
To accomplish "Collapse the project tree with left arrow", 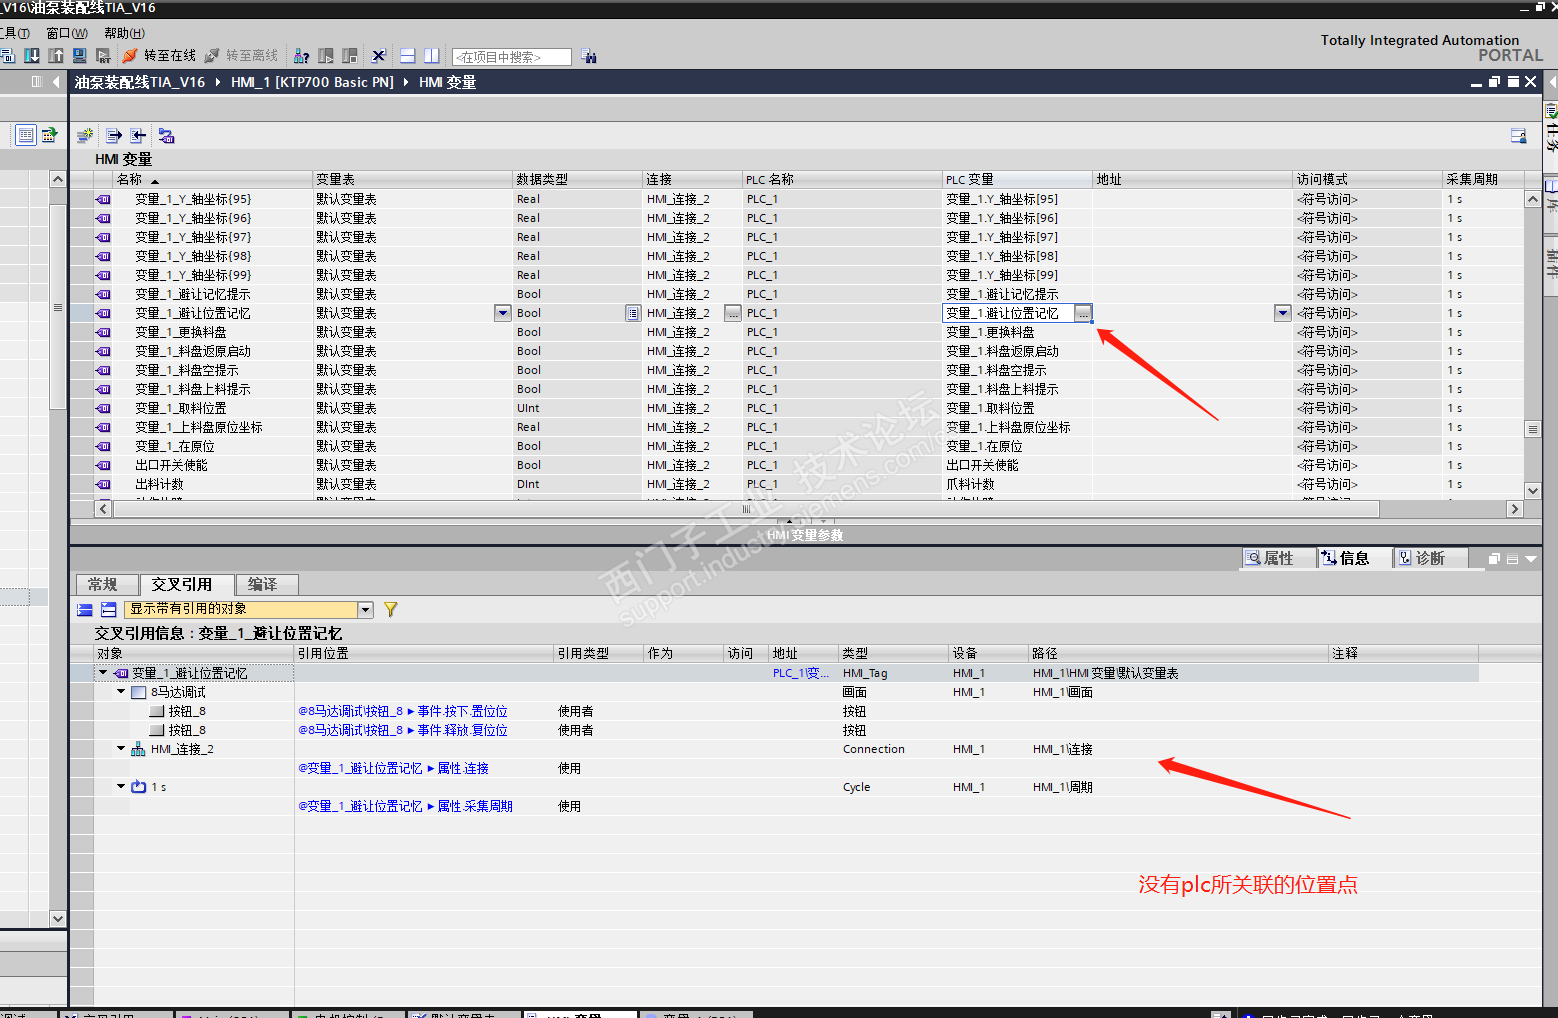I will pyautogui.click(x=56, y=82).
